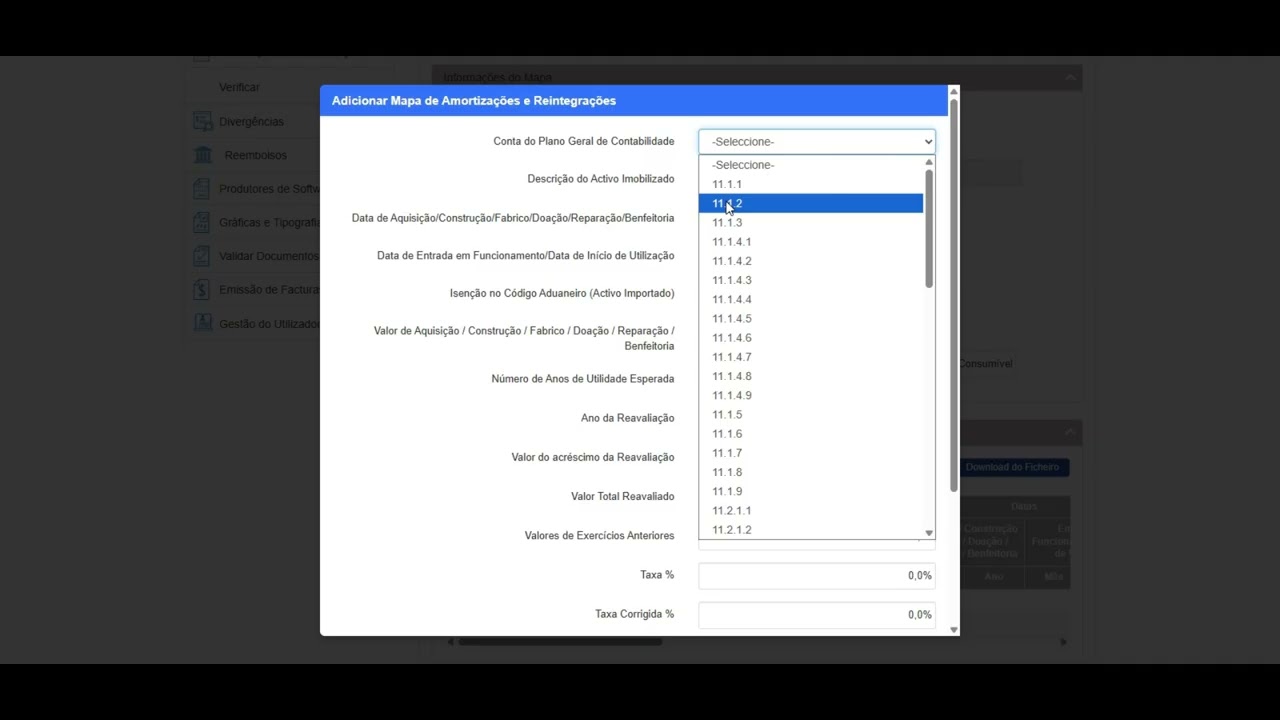This screenshot has width=1280, height=720.
Task: Click the dialog scrollbar up arrow
Action: click(x=953, y=92)
